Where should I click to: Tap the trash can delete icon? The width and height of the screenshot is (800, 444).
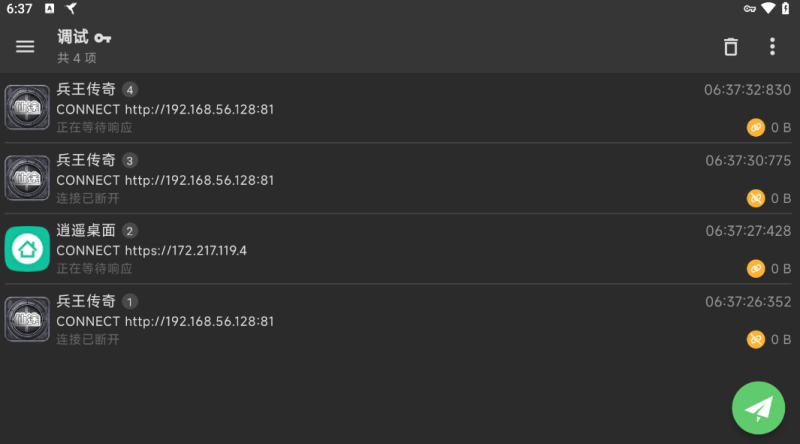click(x=731, y=46)
